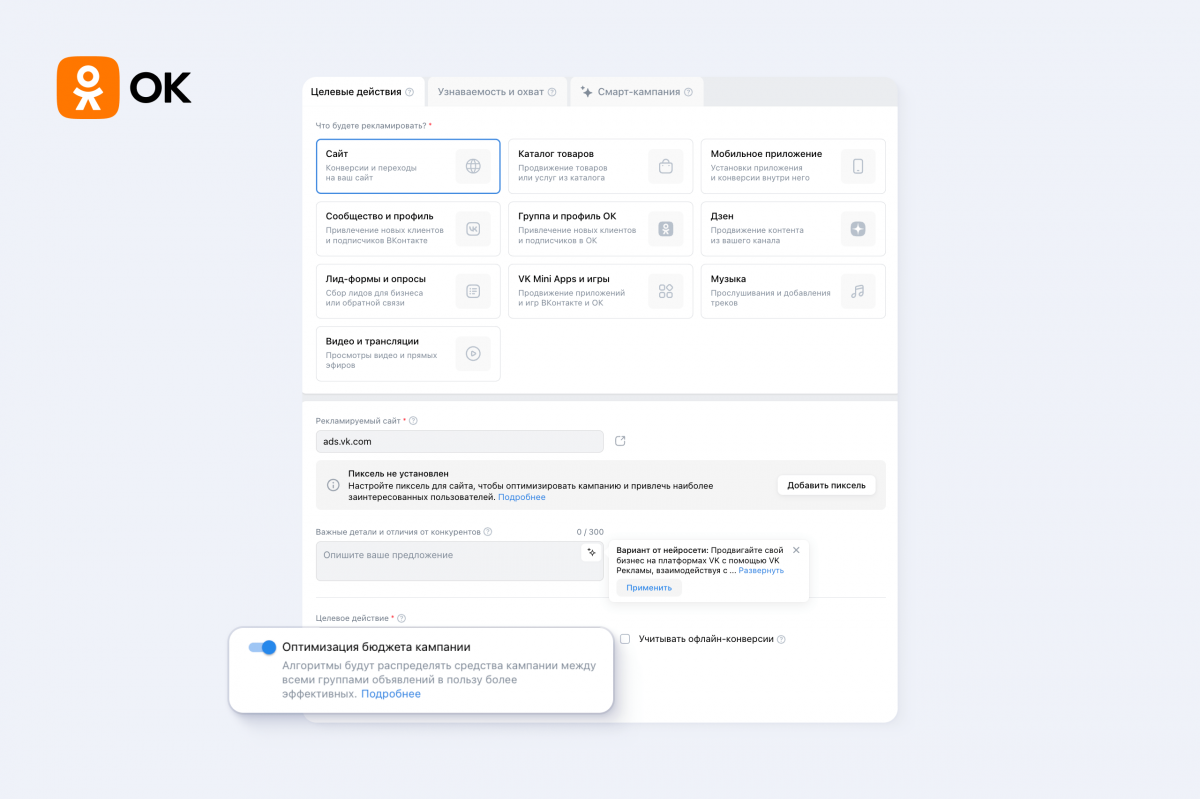The height and width of the screenshot is (799, 1200).
Task: Click help icon beside Рекламируемый сайт
Action: coord(413,421)
